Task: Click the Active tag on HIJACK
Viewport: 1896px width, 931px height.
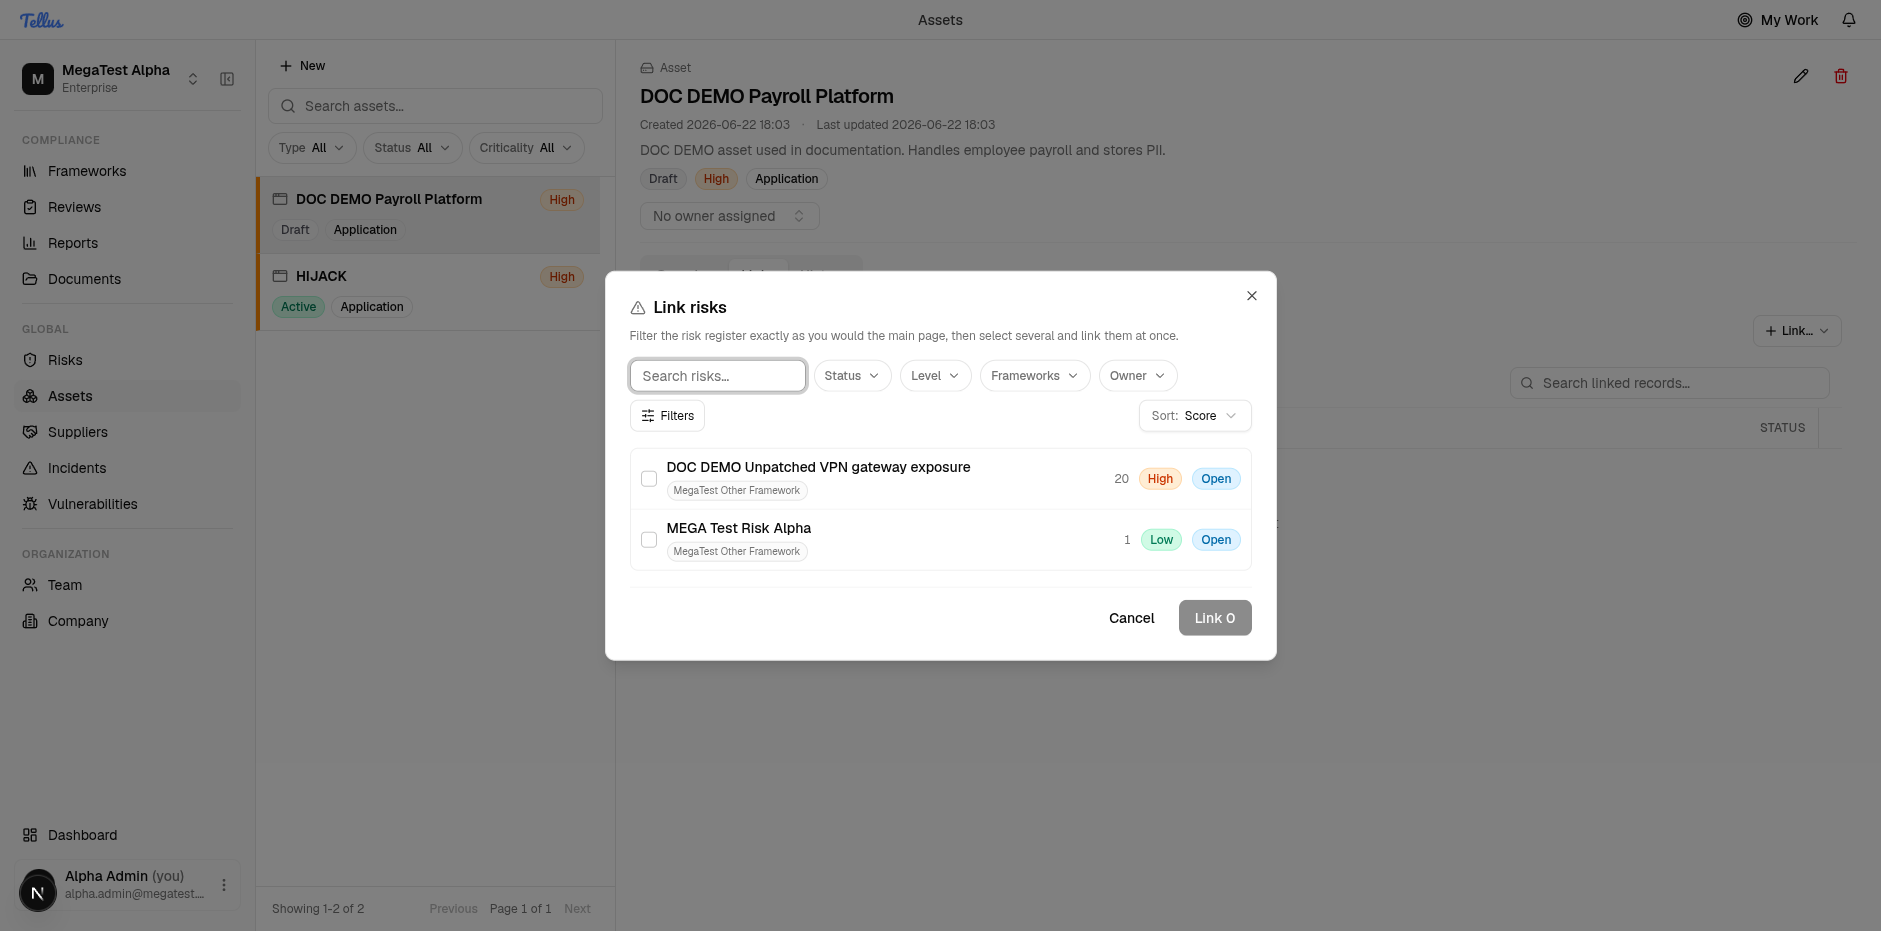Action: (298, 307)
